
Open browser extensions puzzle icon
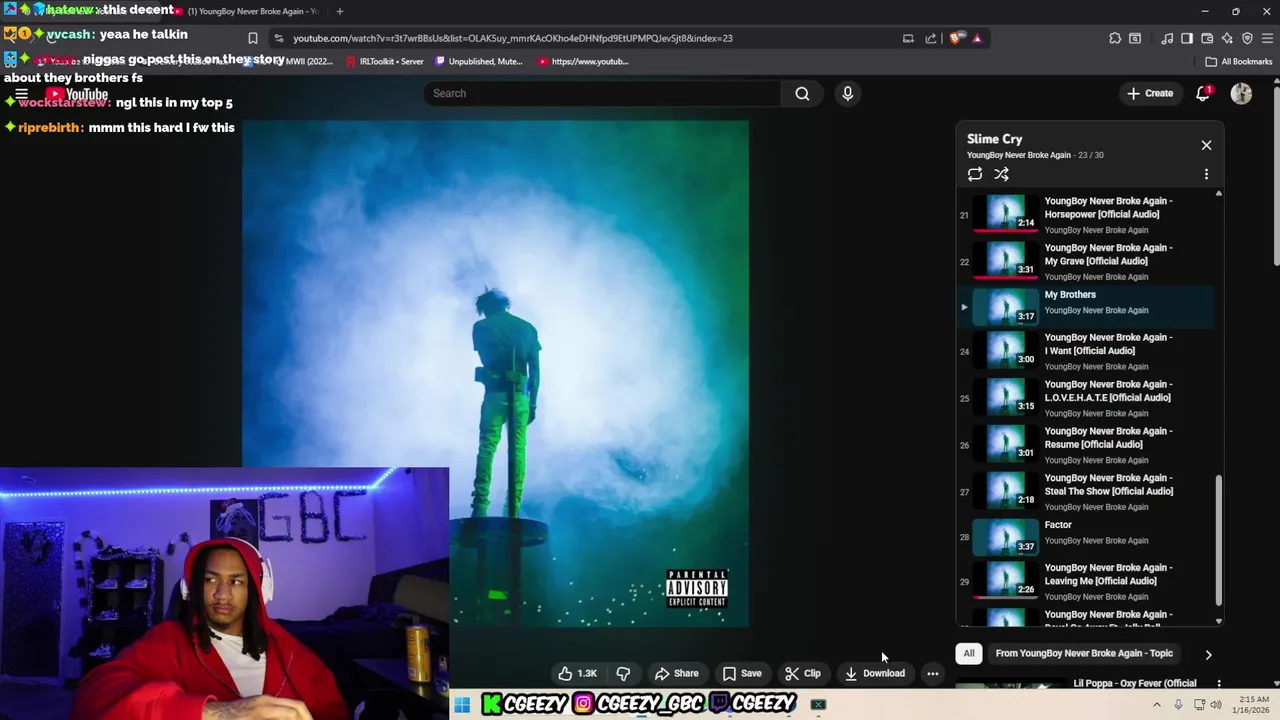1115,38
